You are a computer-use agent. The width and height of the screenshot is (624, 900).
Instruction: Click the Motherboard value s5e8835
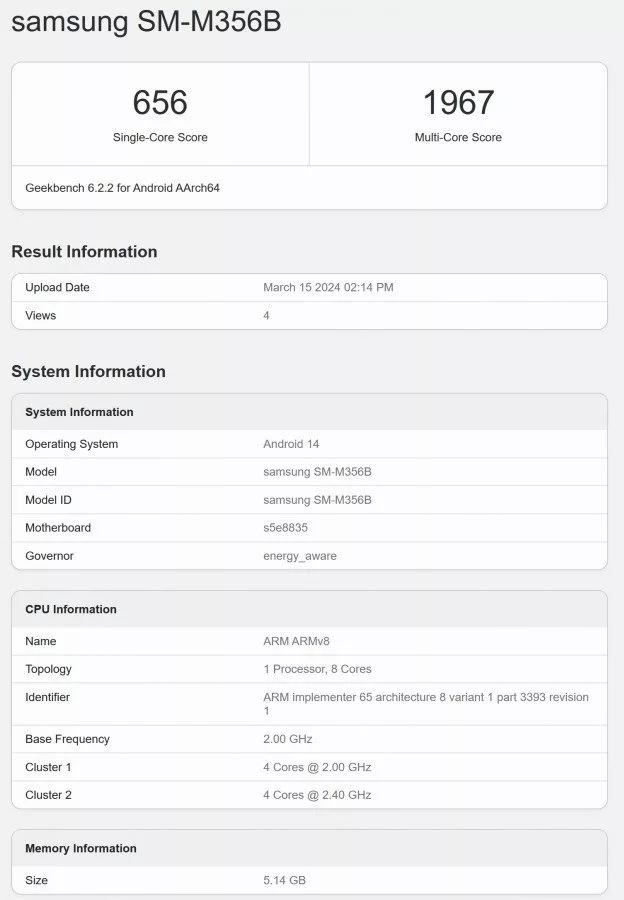[x=288, y=528]
